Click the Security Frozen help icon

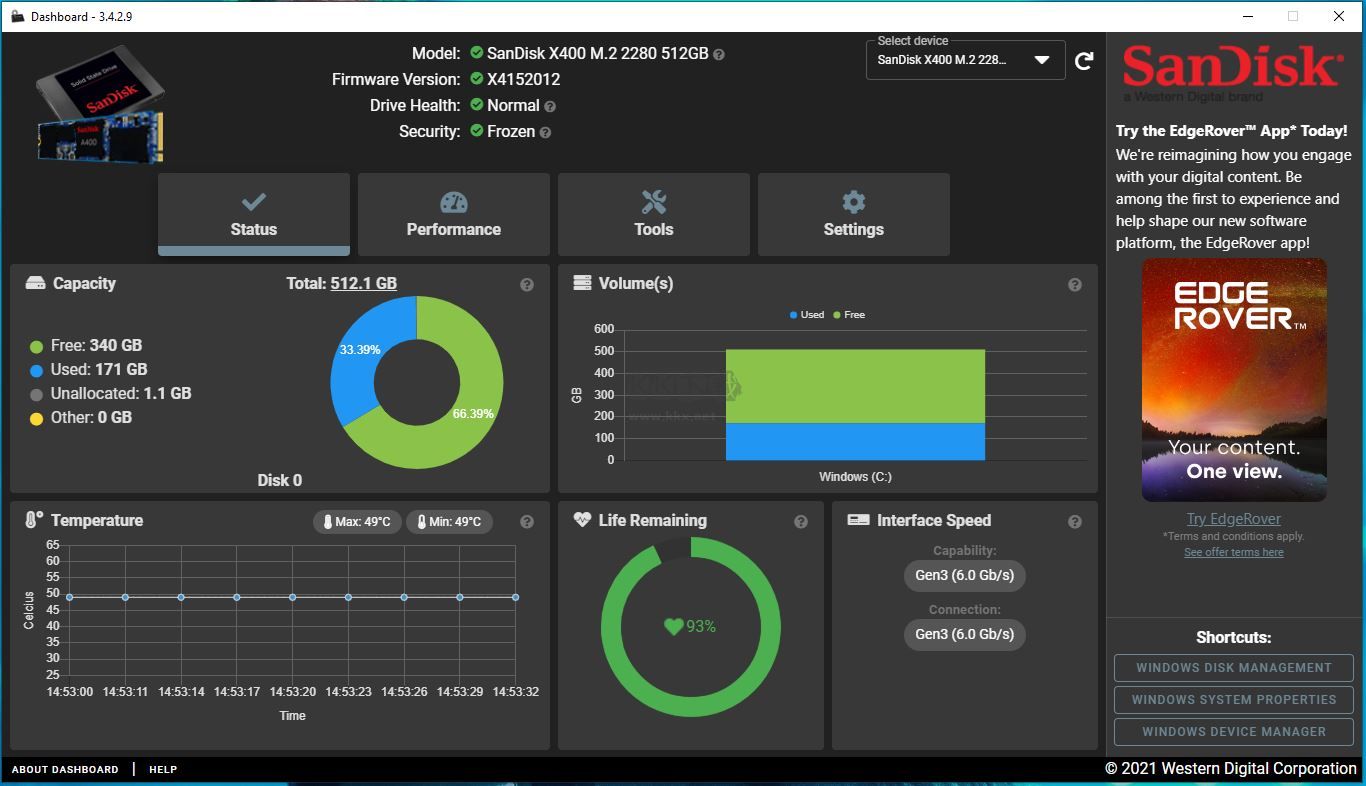[x=545, y=131]
